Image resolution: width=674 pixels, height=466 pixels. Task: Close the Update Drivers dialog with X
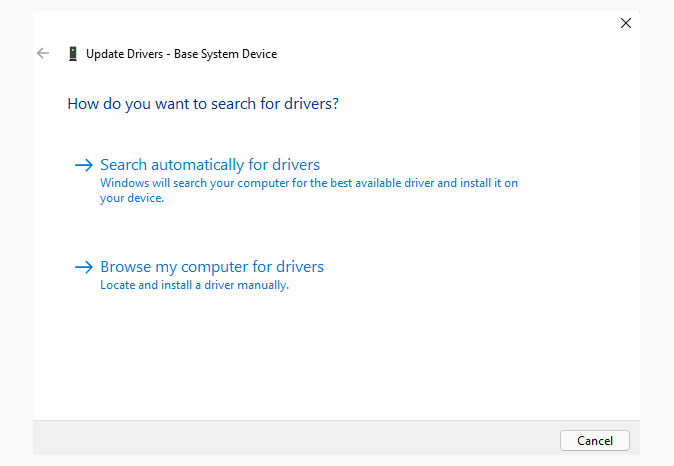click(626, 23)
